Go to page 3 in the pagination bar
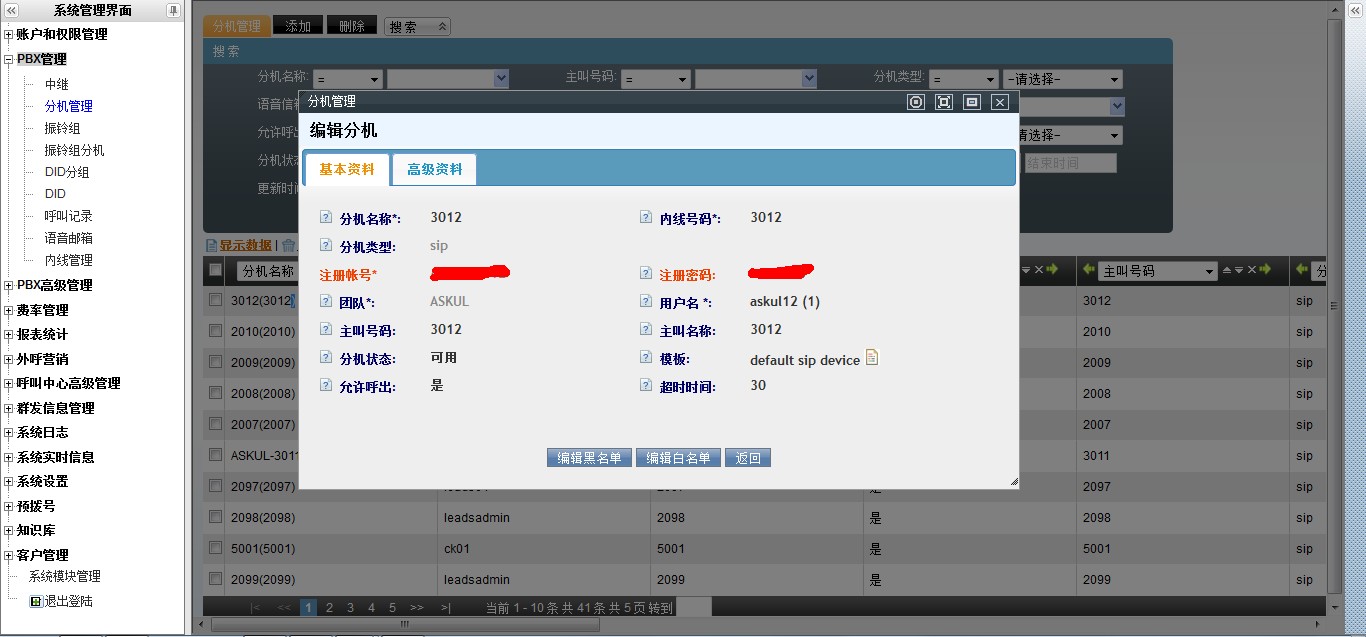This screenshot has height=637, width=1366. pyautogui.click(x=350, y=607)
